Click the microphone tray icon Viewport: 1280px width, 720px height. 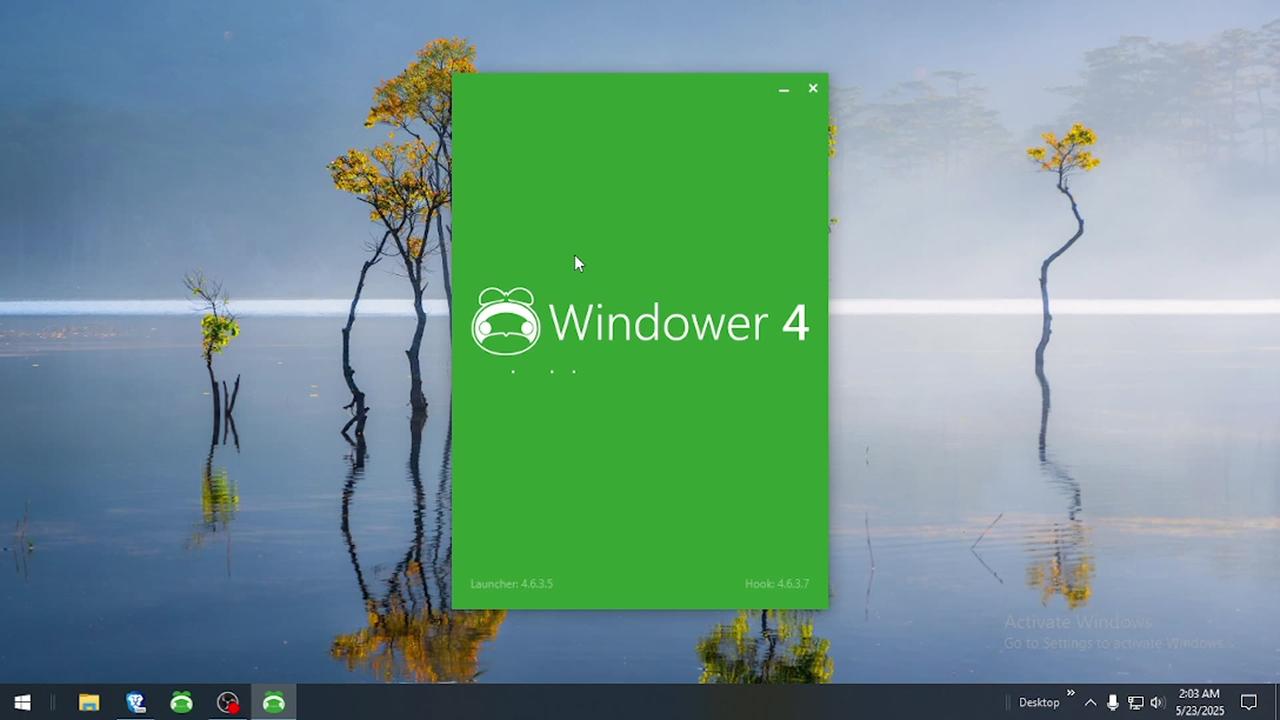click(x=1112, y=702)
